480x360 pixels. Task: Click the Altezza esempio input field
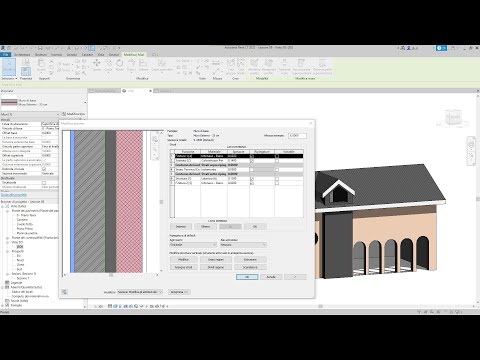point(297,136)
